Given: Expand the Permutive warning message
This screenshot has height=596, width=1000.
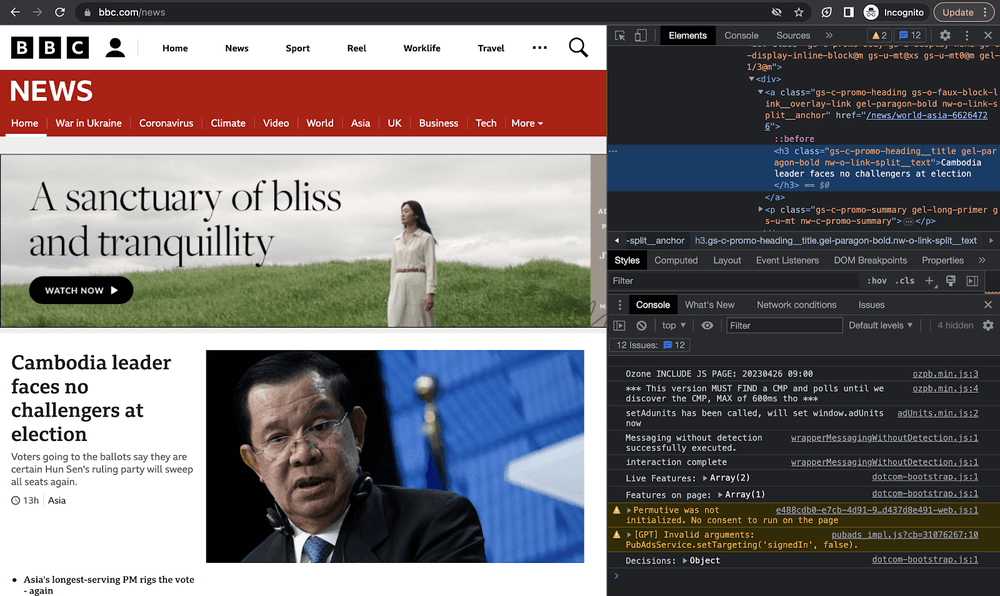Looking at the screenshot, I should pyautogui.click(x=629, y=511).
